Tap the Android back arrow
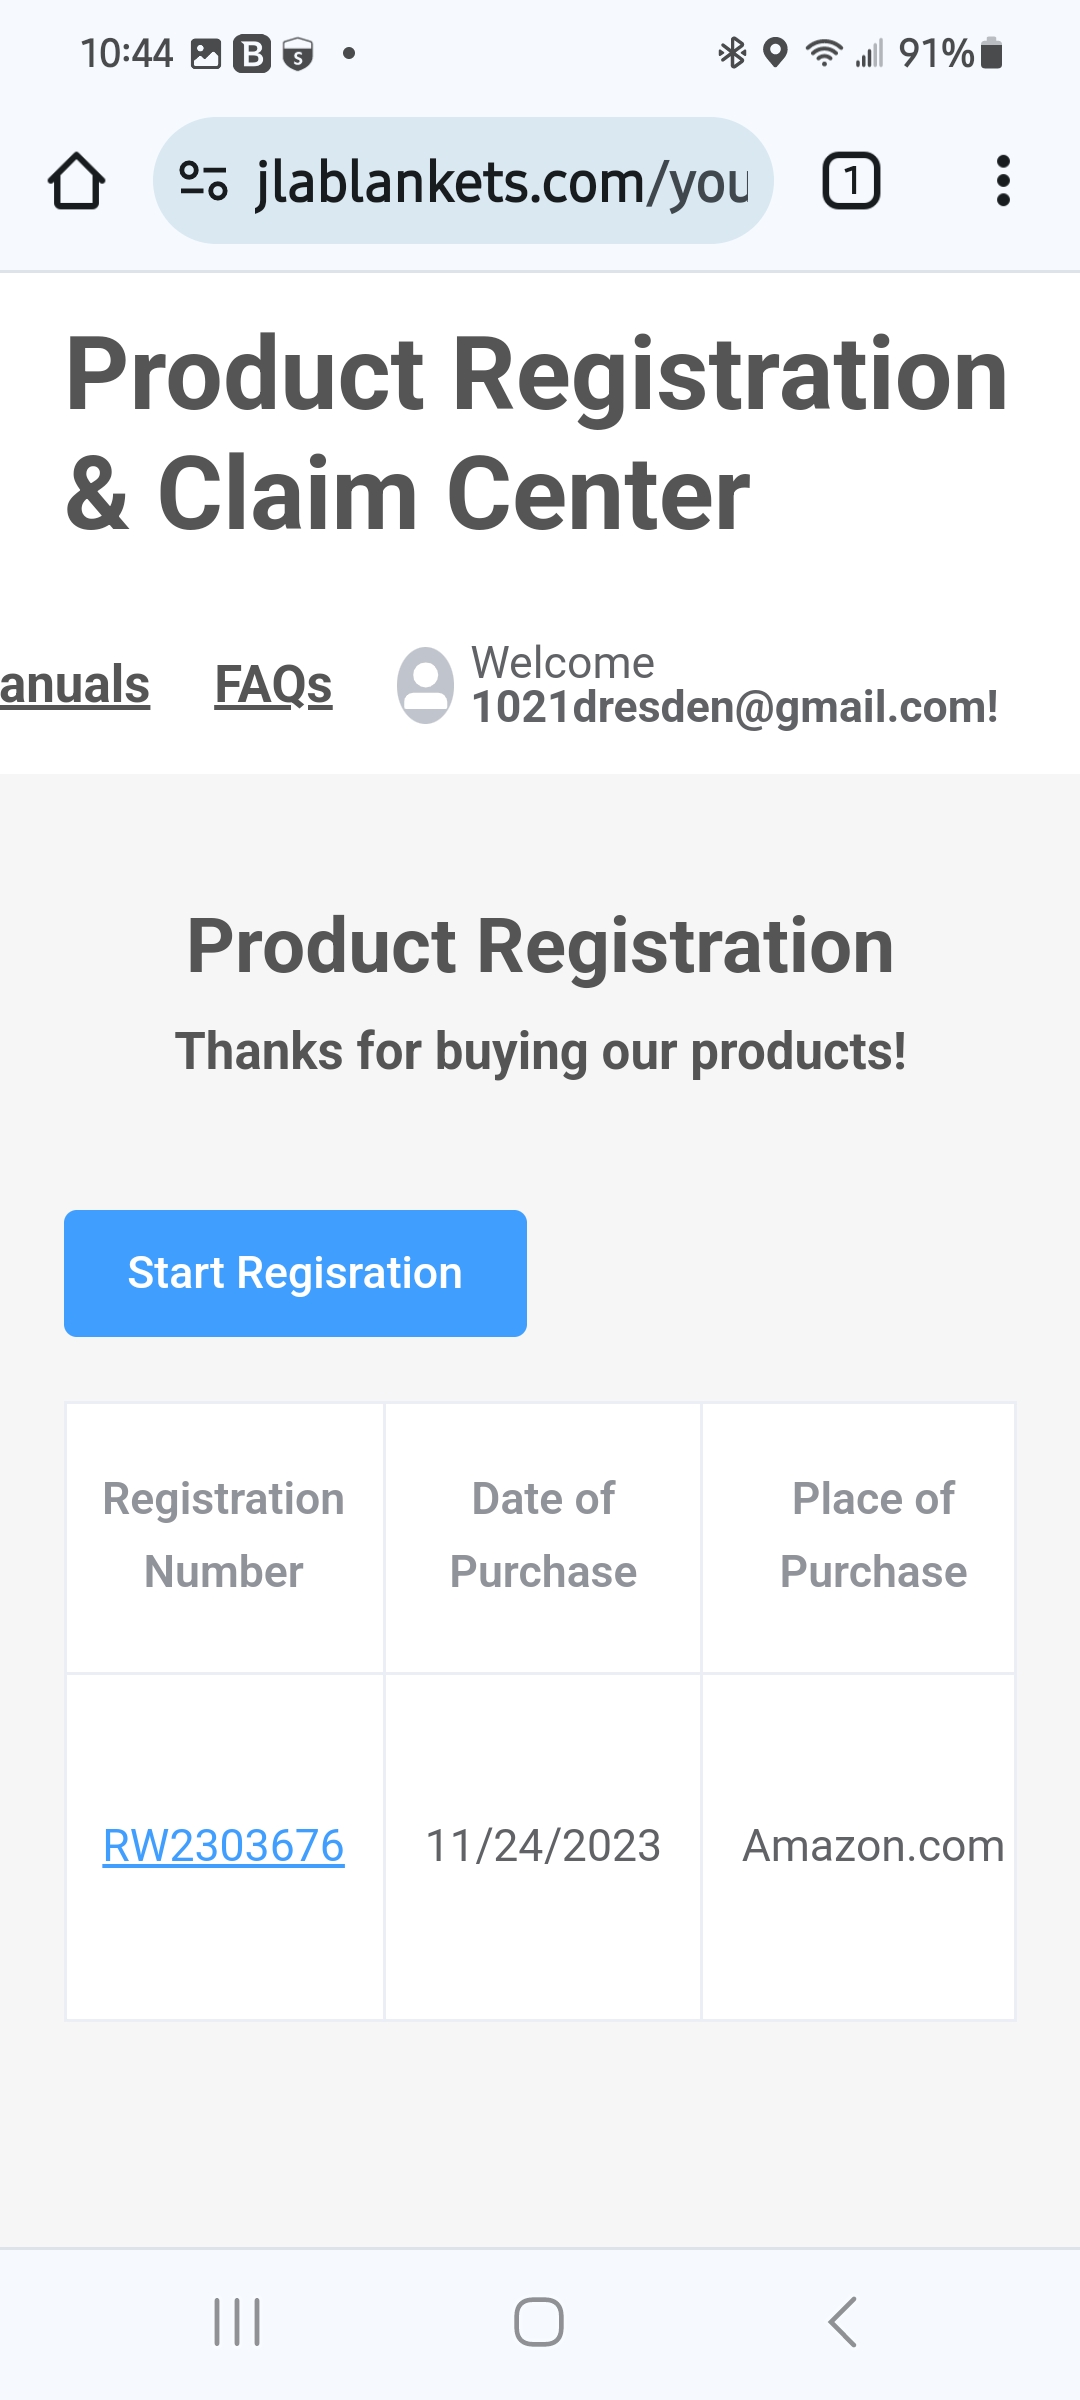The image size is (1080, 2400). [843, 2321]
